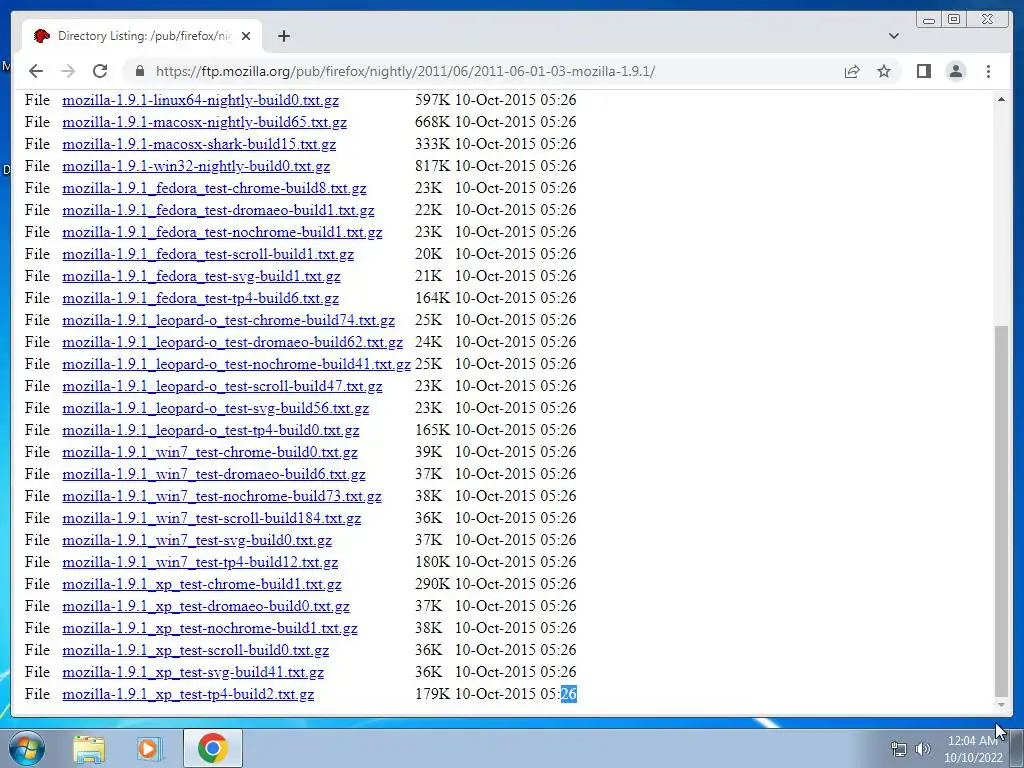
Task: Click the 597K size in first row
Action: 432,100
